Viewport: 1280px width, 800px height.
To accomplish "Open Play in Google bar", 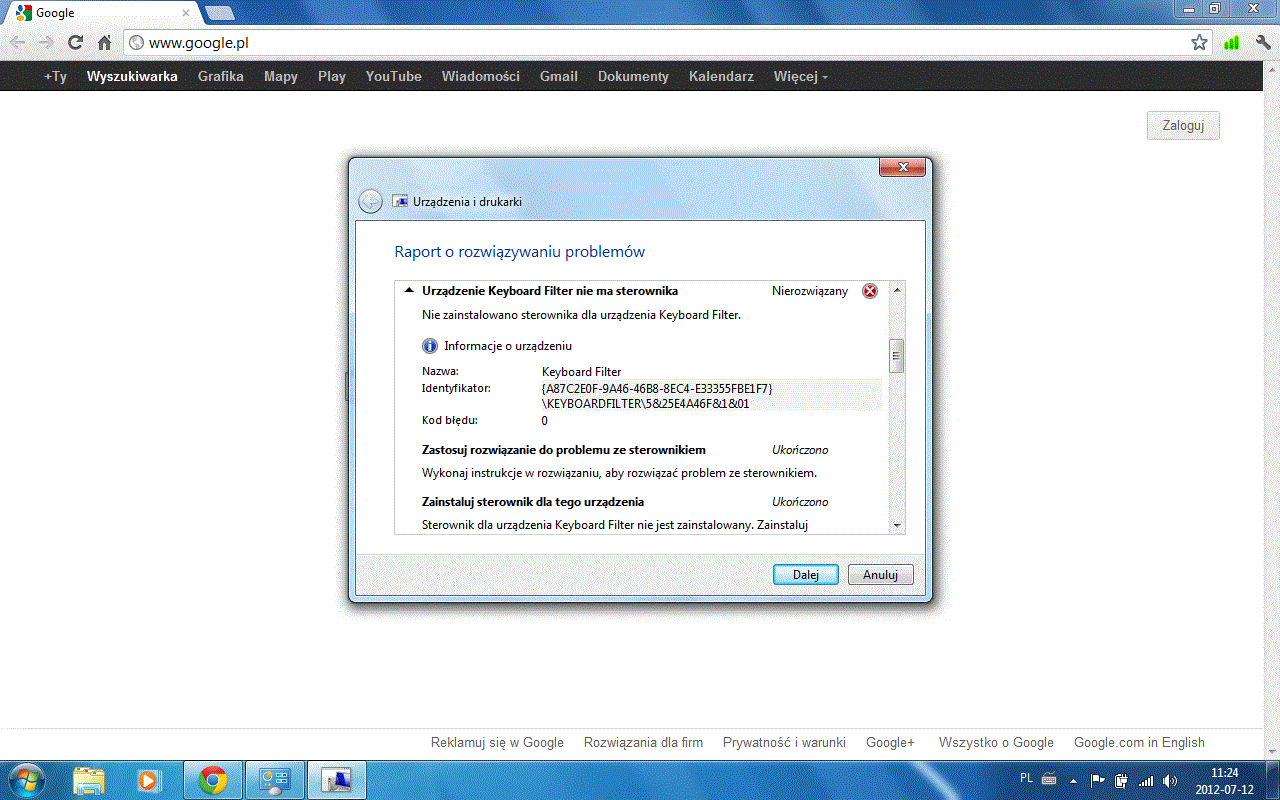I will click(x=332, y=76).
